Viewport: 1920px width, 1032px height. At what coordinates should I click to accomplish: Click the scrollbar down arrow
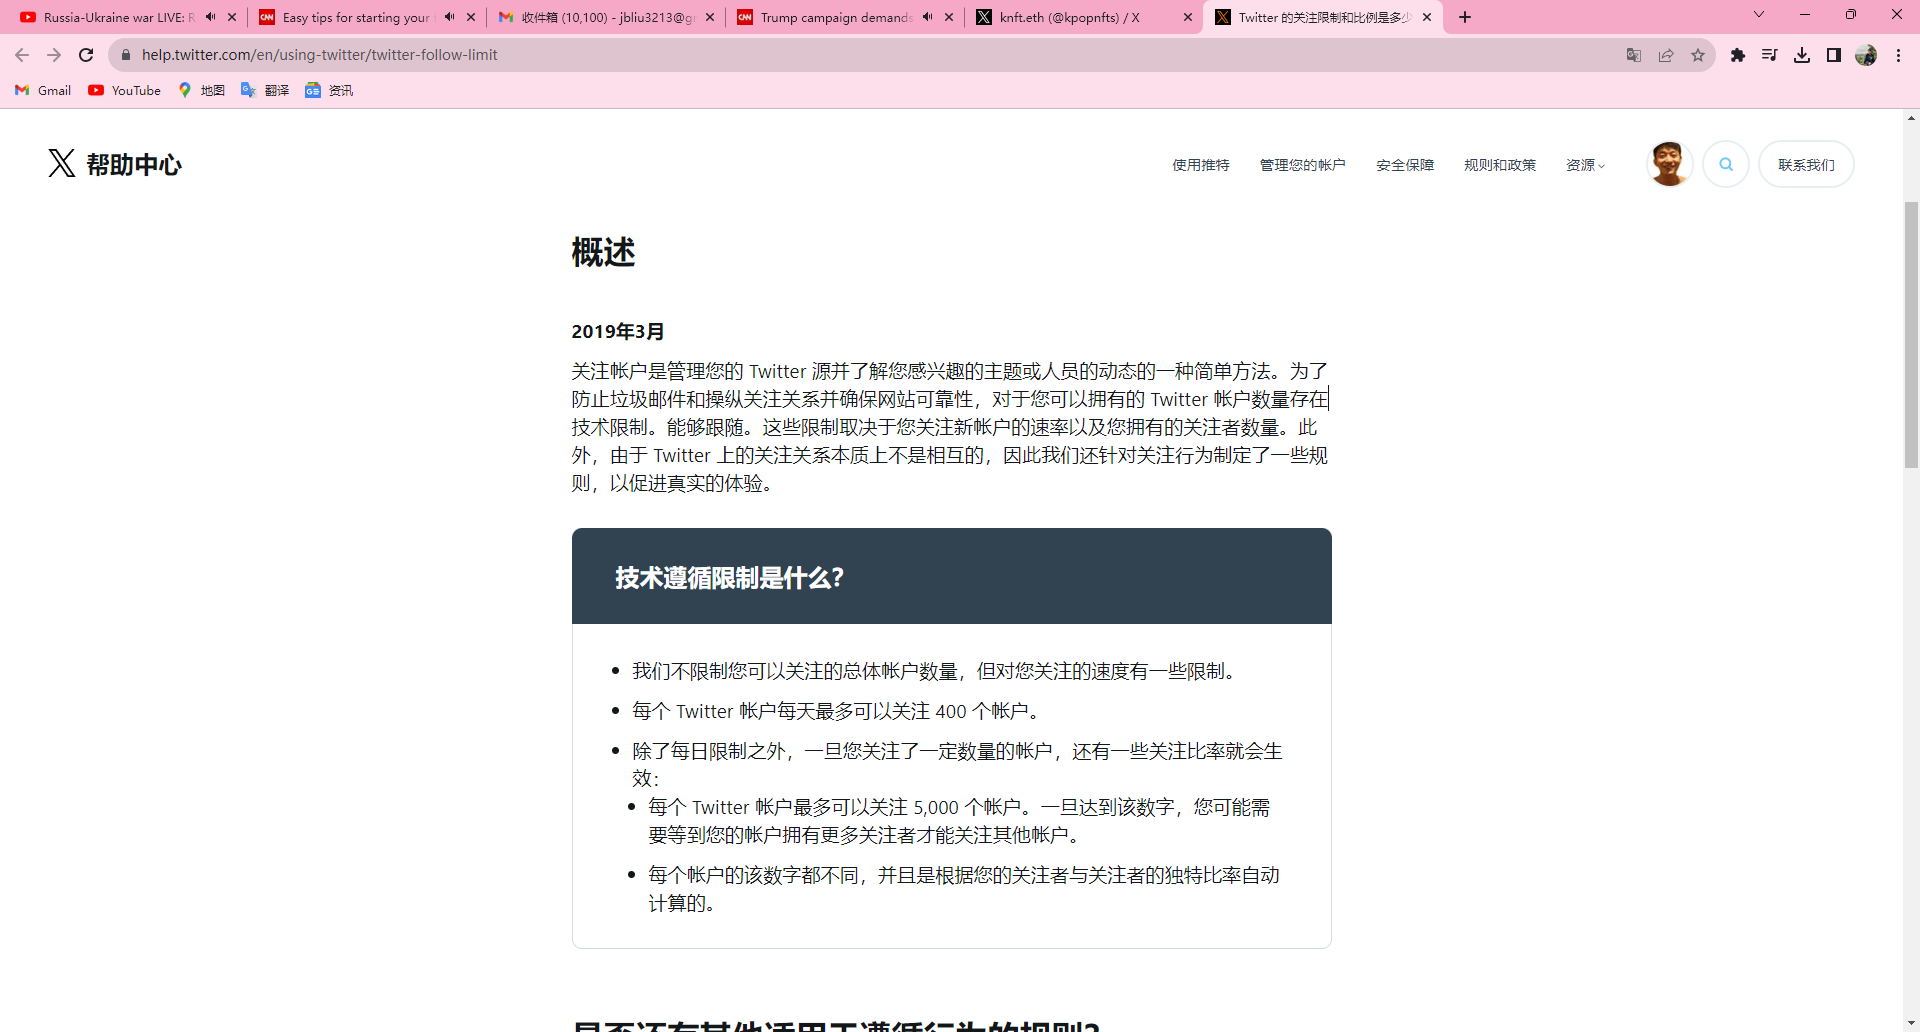click(x=1911, y=1023)
